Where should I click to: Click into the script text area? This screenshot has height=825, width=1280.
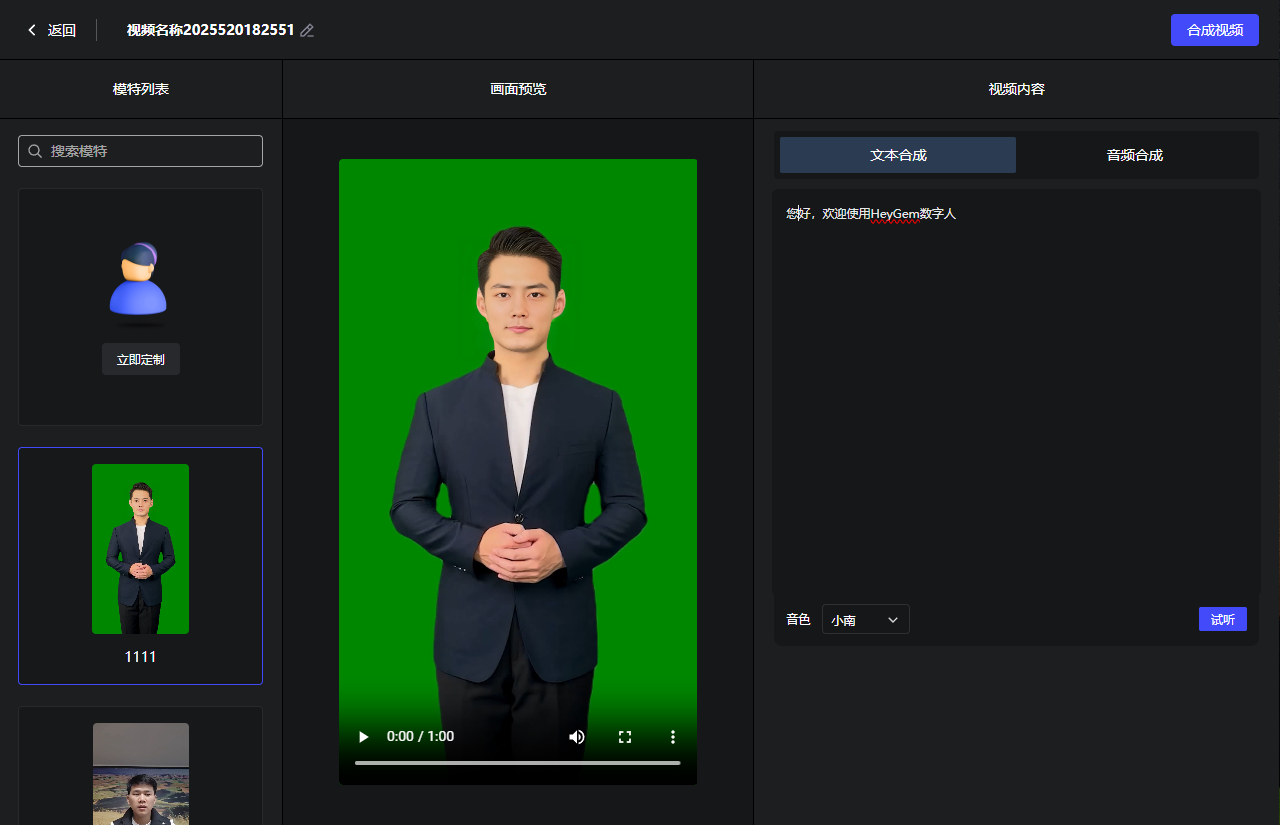click(x=1016, y=393)
